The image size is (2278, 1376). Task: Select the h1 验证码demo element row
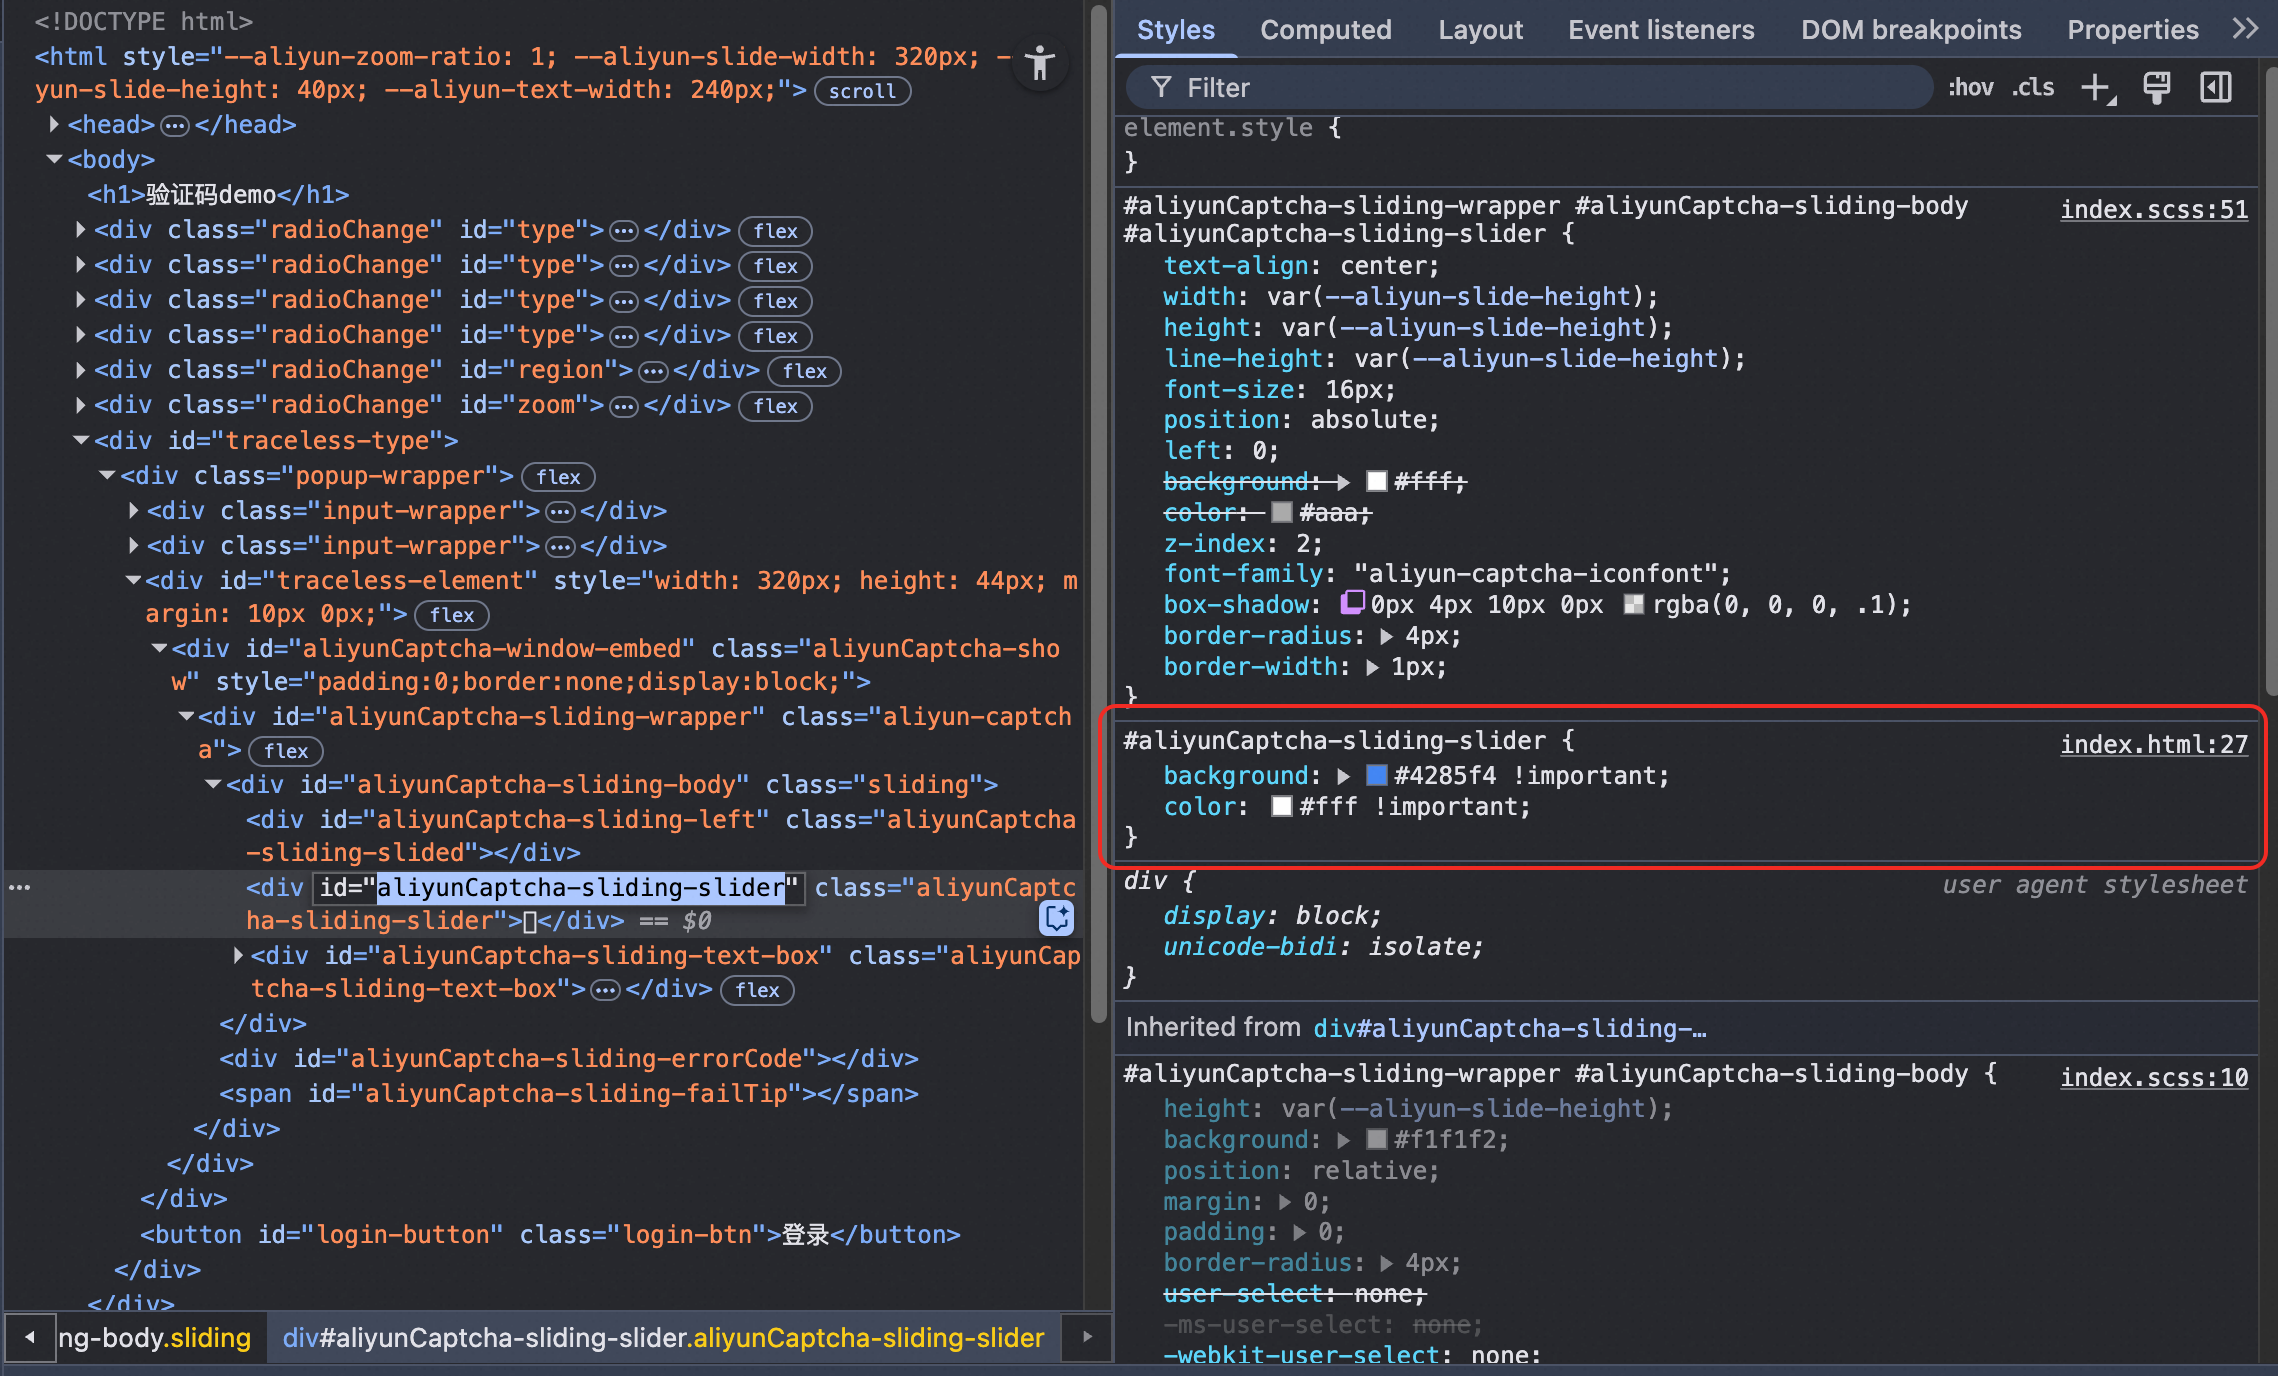click(218, 195)
